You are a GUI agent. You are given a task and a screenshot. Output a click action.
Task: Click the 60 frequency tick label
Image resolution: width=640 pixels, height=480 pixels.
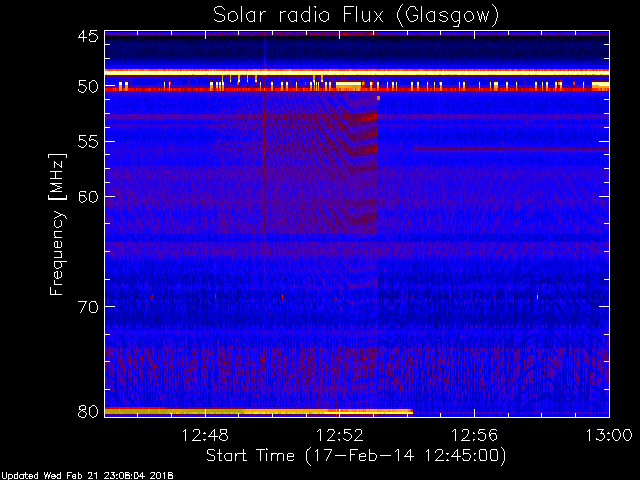88,196
